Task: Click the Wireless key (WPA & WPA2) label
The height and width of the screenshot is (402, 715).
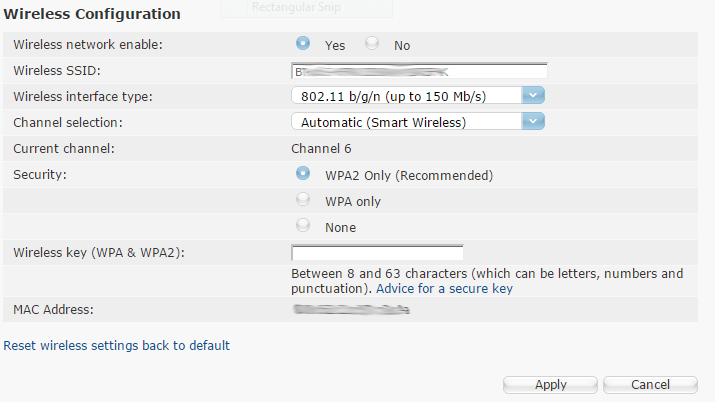Action: 99,253
